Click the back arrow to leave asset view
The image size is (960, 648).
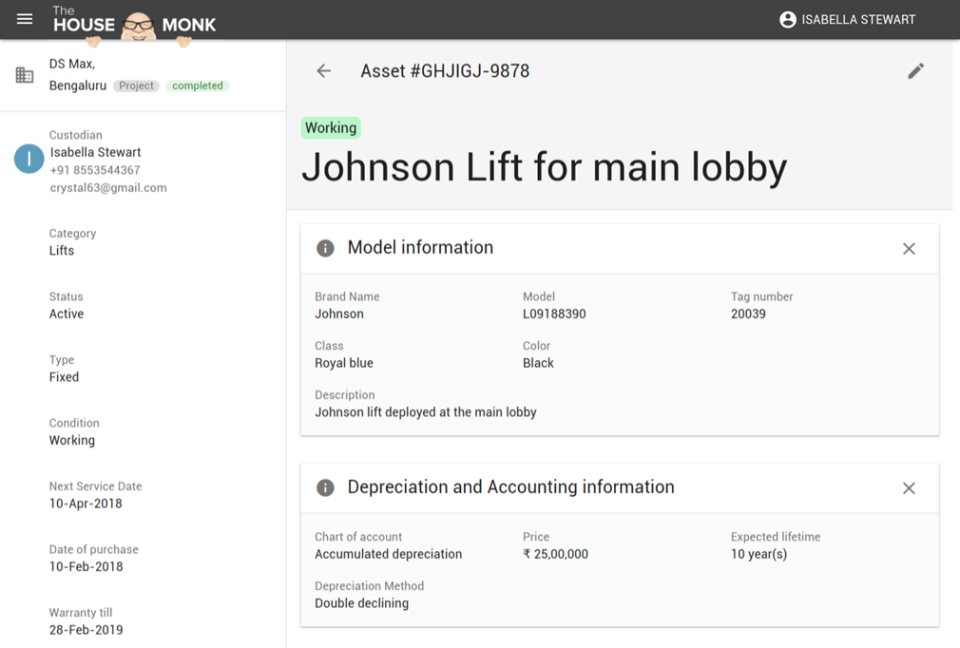tap(323, 71)
